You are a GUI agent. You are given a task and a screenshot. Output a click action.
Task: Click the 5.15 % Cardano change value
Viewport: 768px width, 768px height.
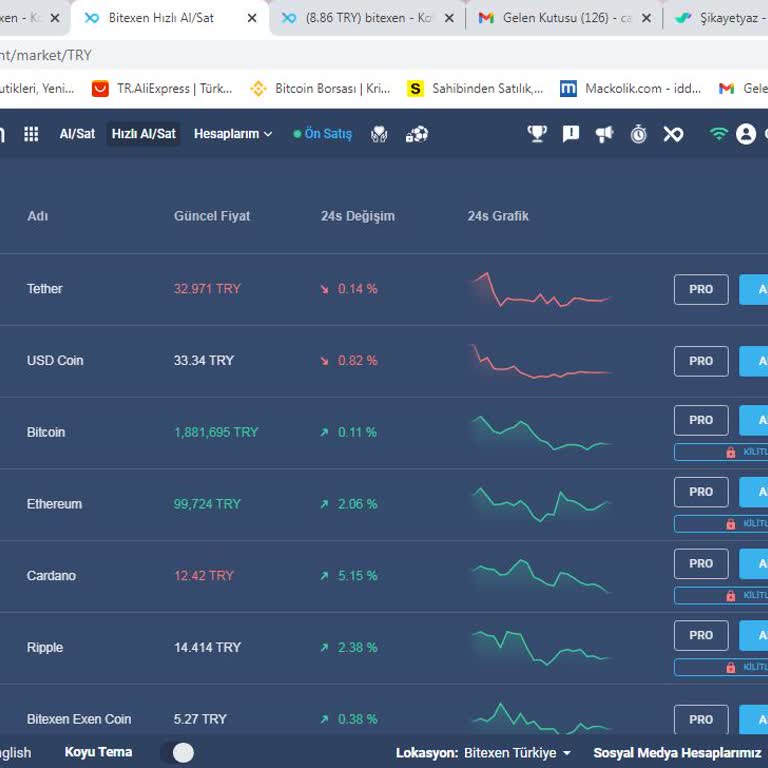(357, 576)
